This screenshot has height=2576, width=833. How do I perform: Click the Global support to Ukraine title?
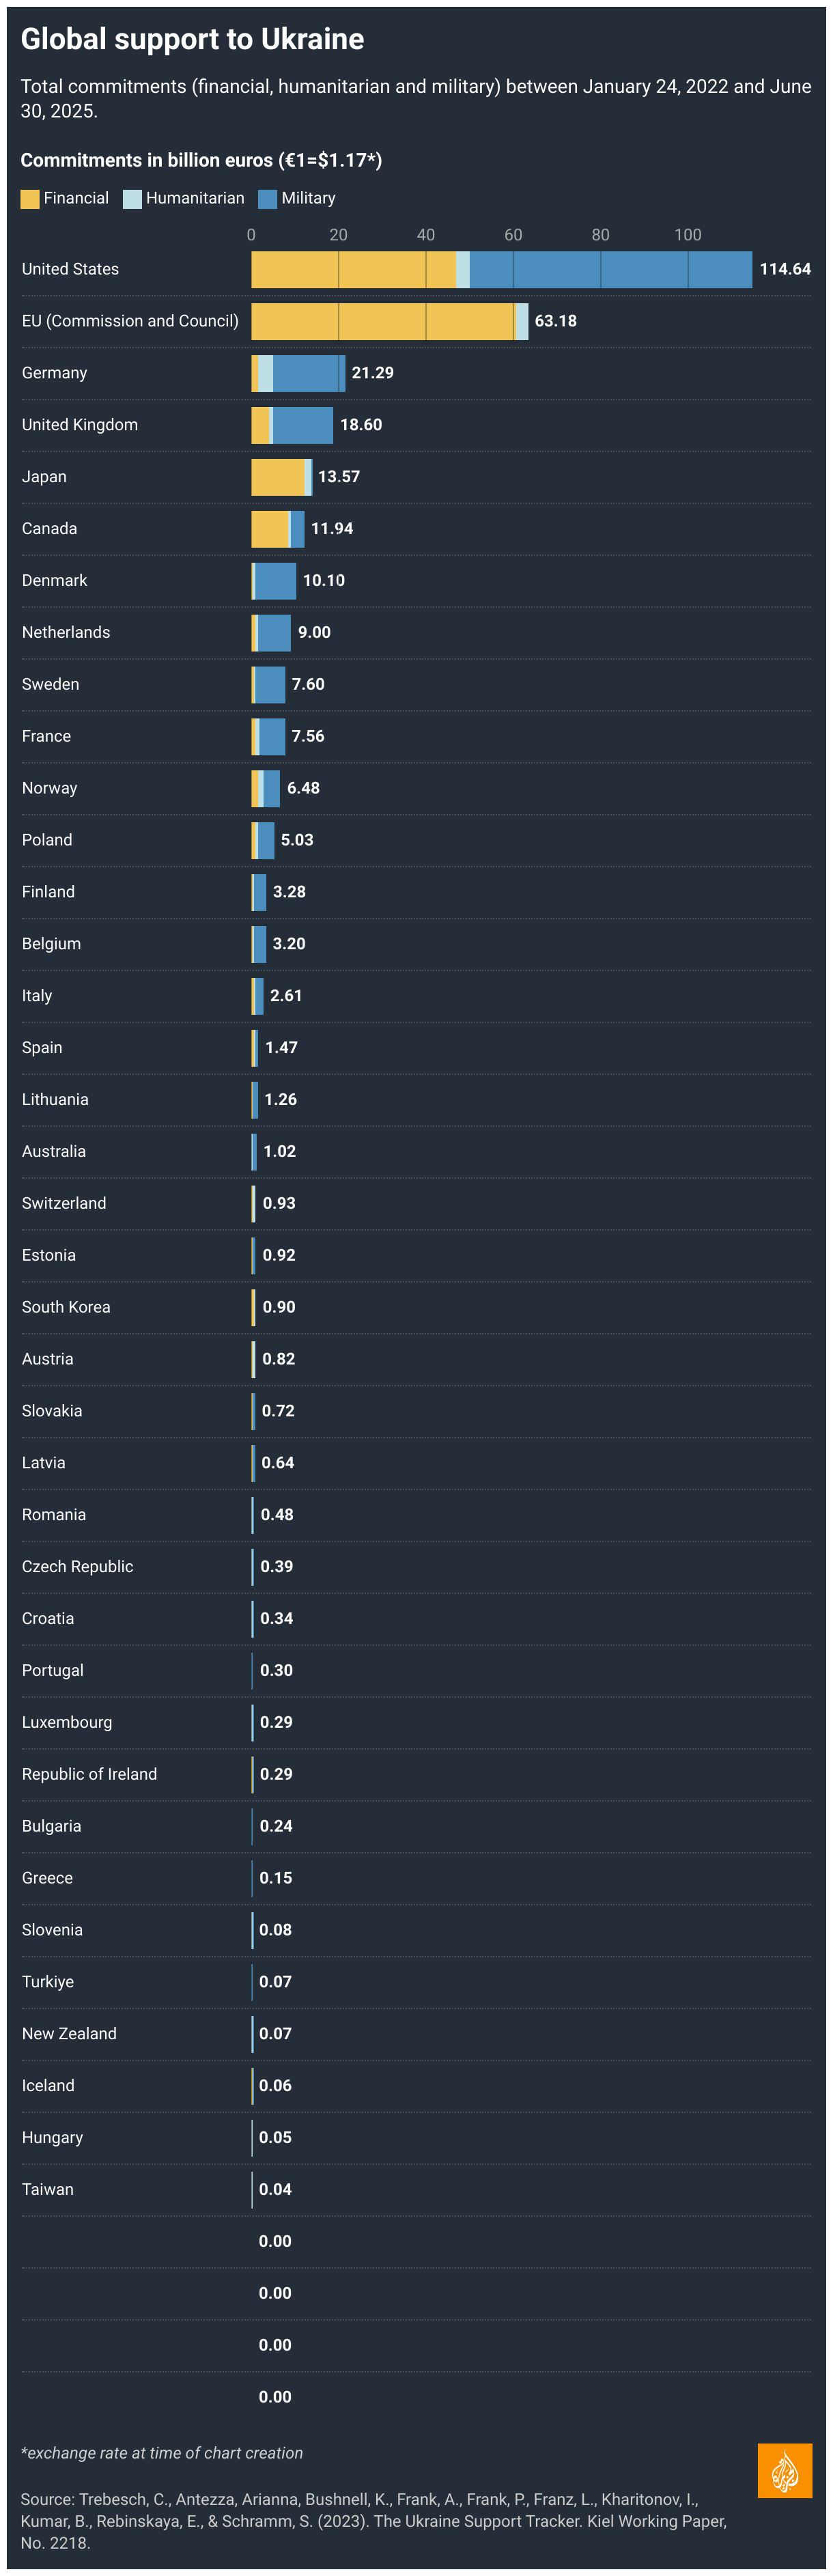coord(193,39)
